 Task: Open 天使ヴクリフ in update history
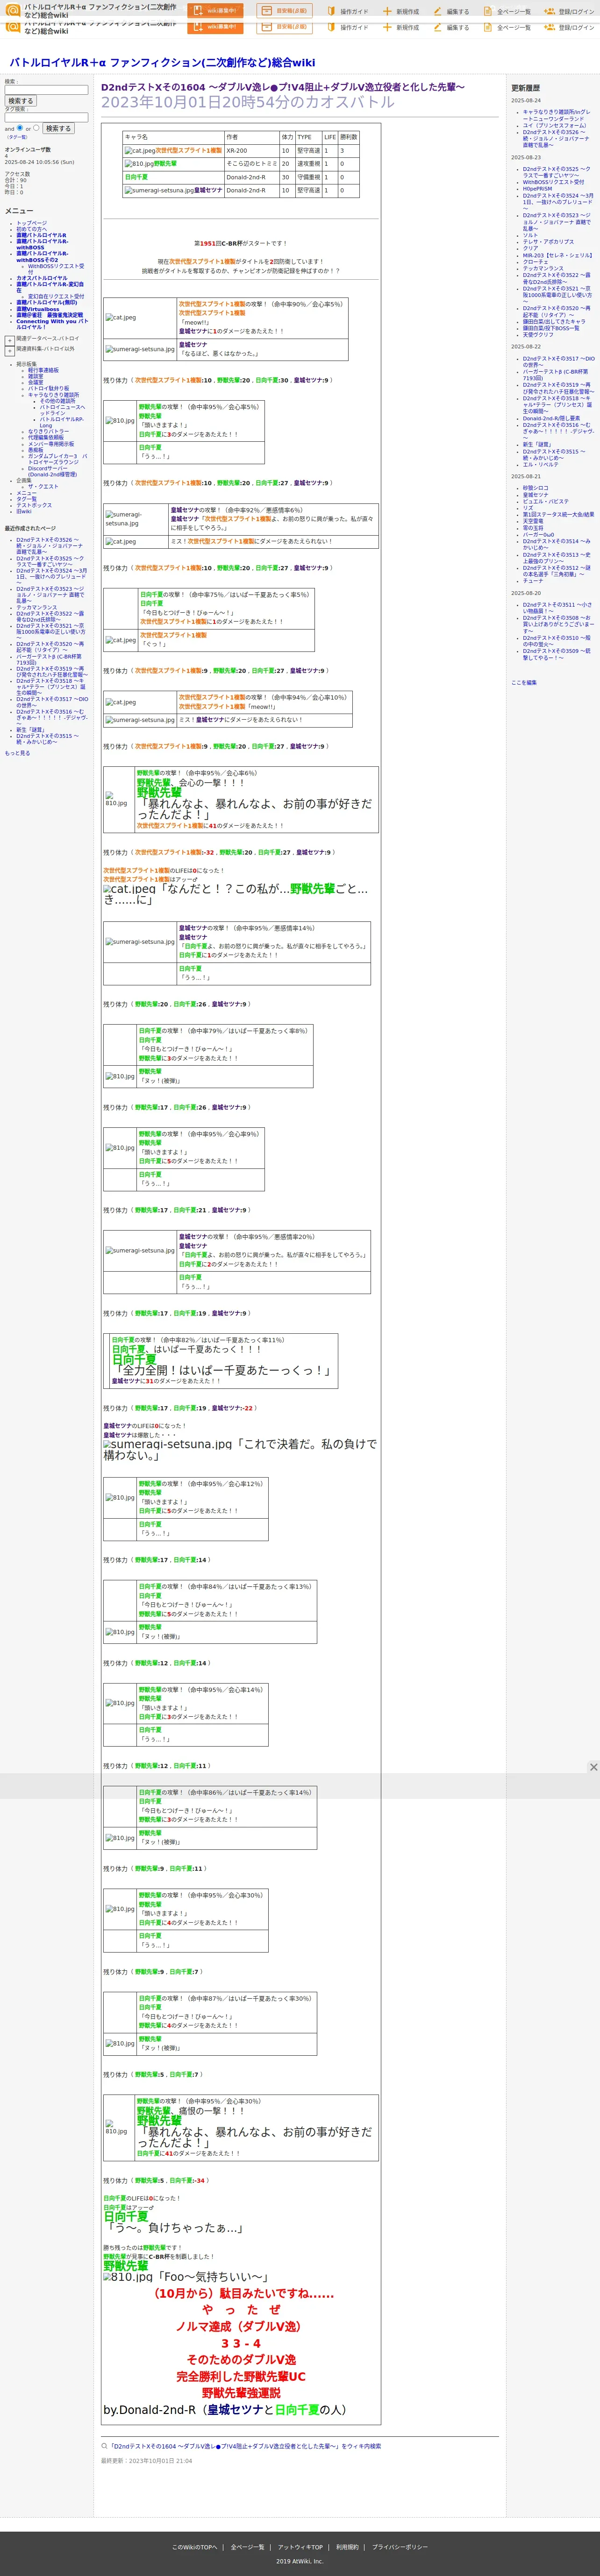point(538,334)
